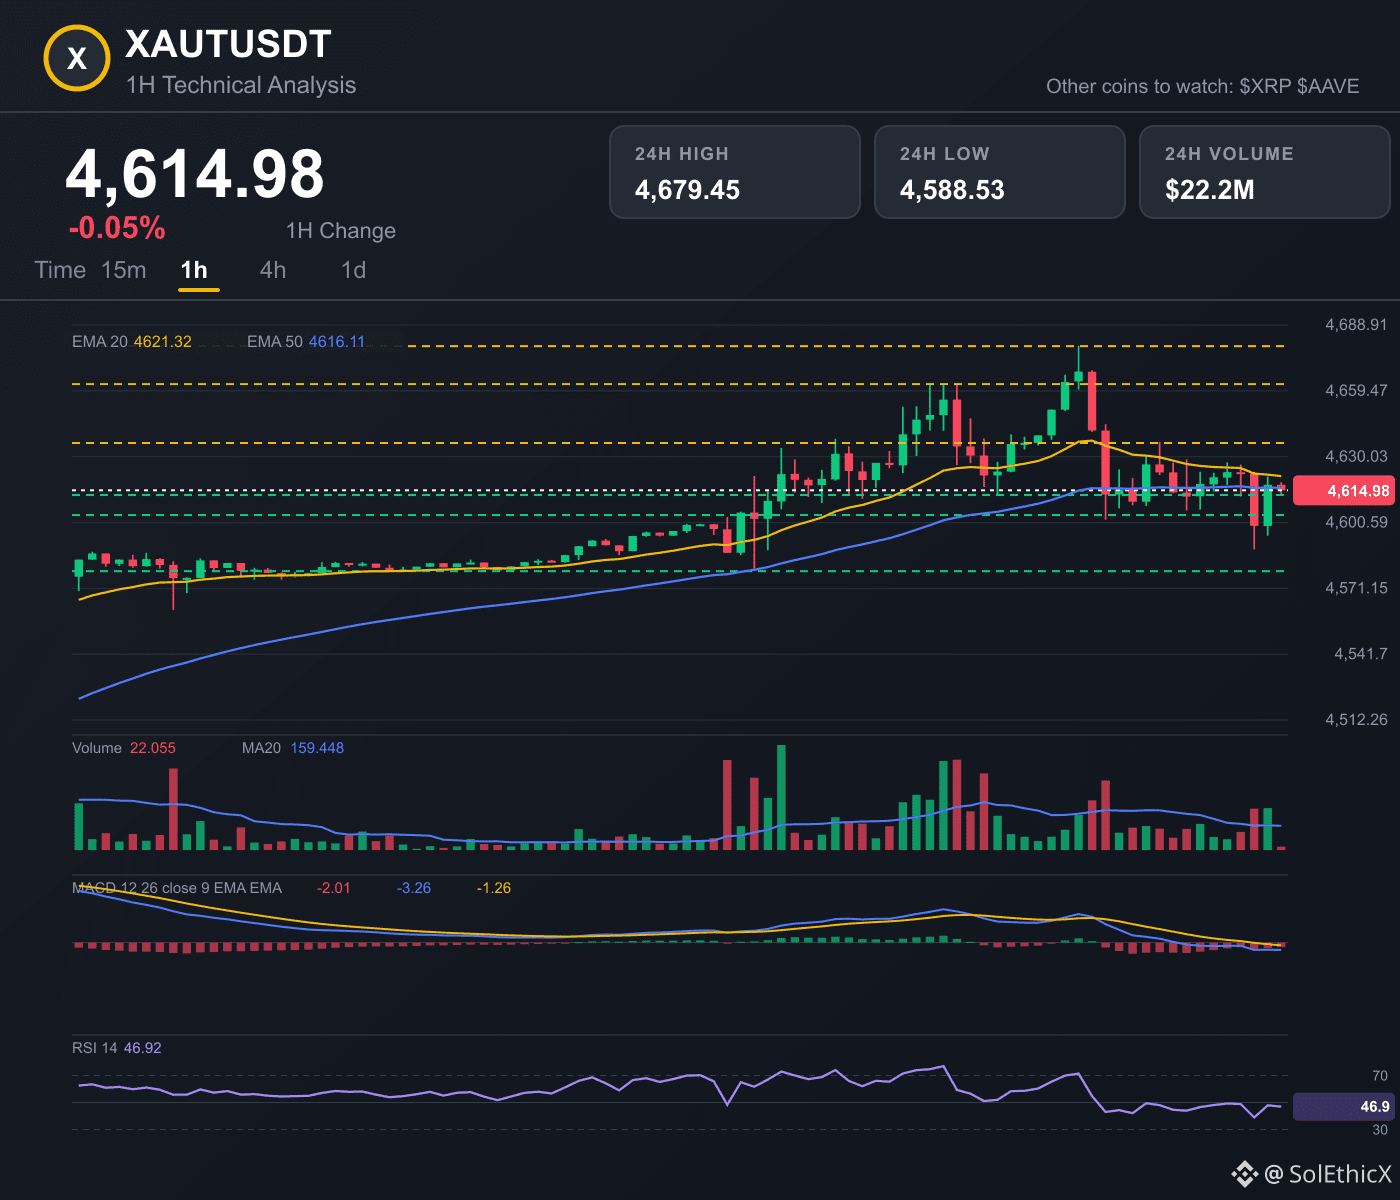Viewport: 1400px width, 1200px height.
Task: Click the 4,688.91 price axis label
Action: pos(1356,324)
